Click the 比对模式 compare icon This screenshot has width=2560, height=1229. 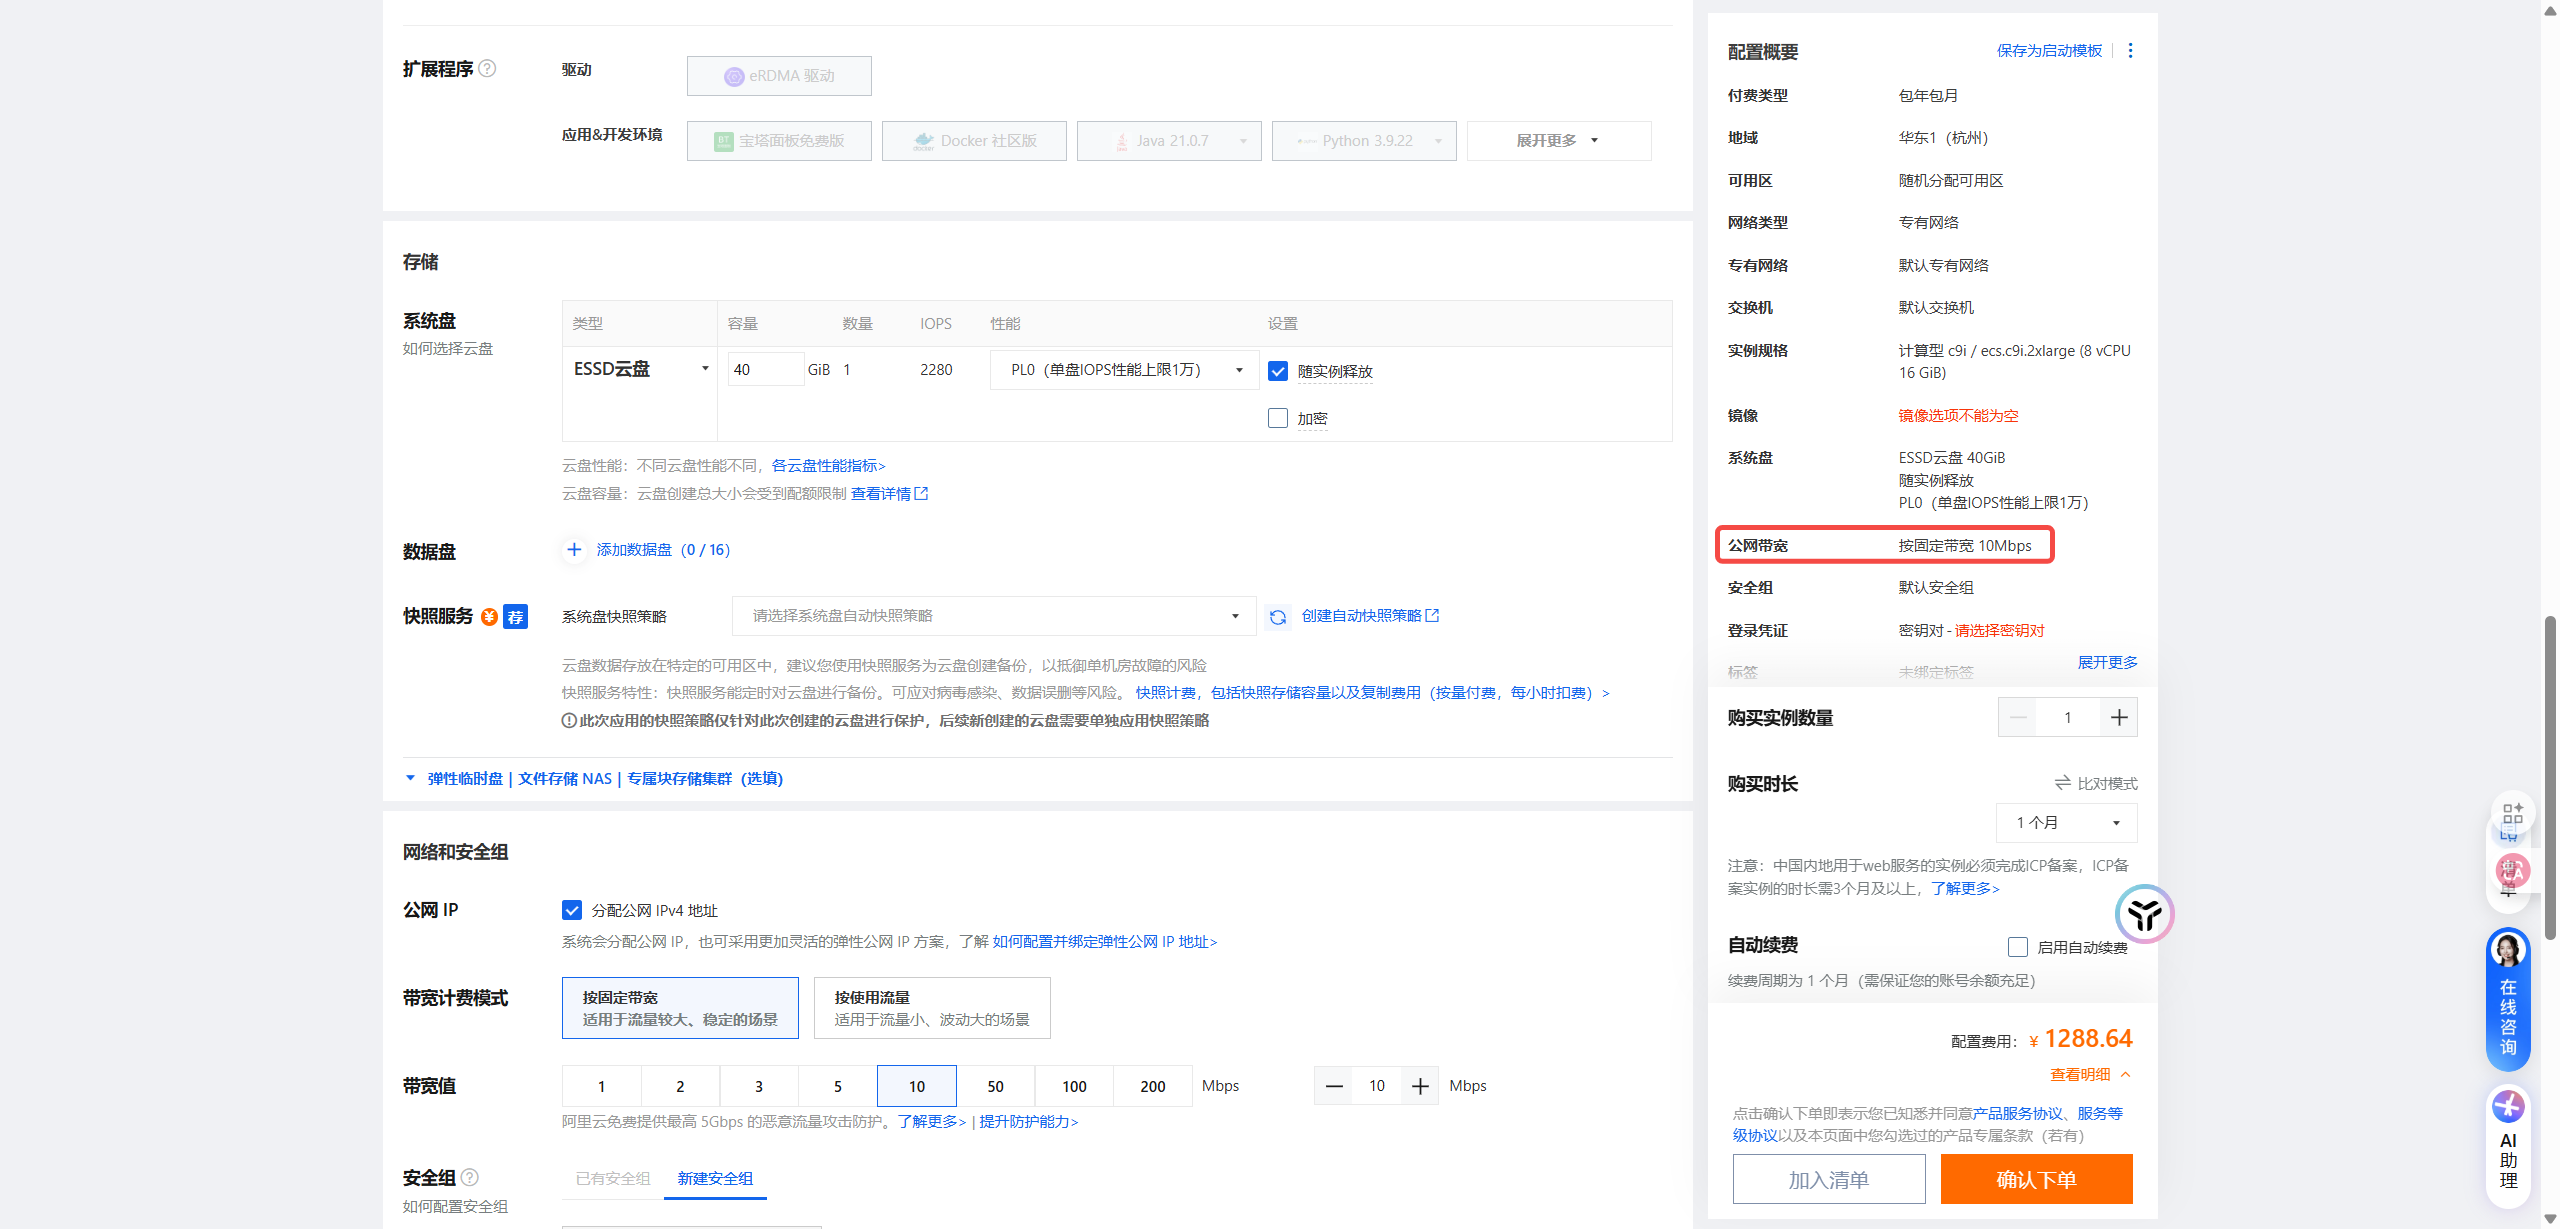pos(2062,784)
